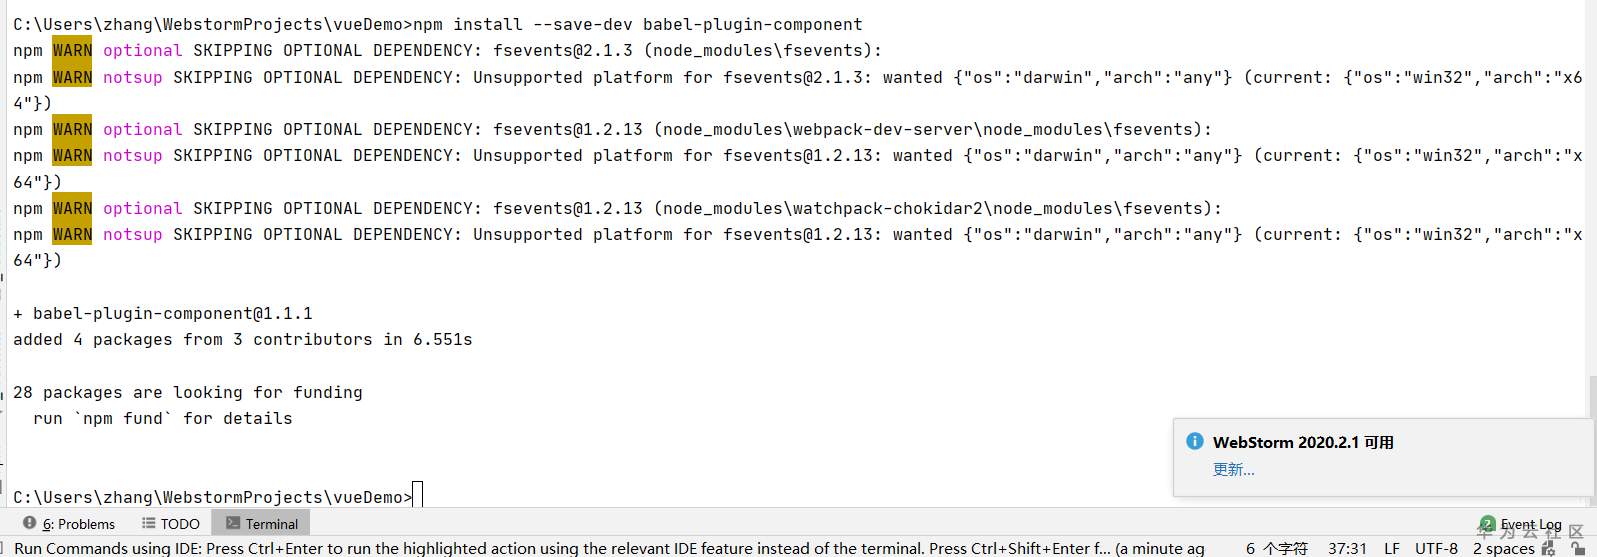Click the settings gear icon in status bar

pos(1549,548)
